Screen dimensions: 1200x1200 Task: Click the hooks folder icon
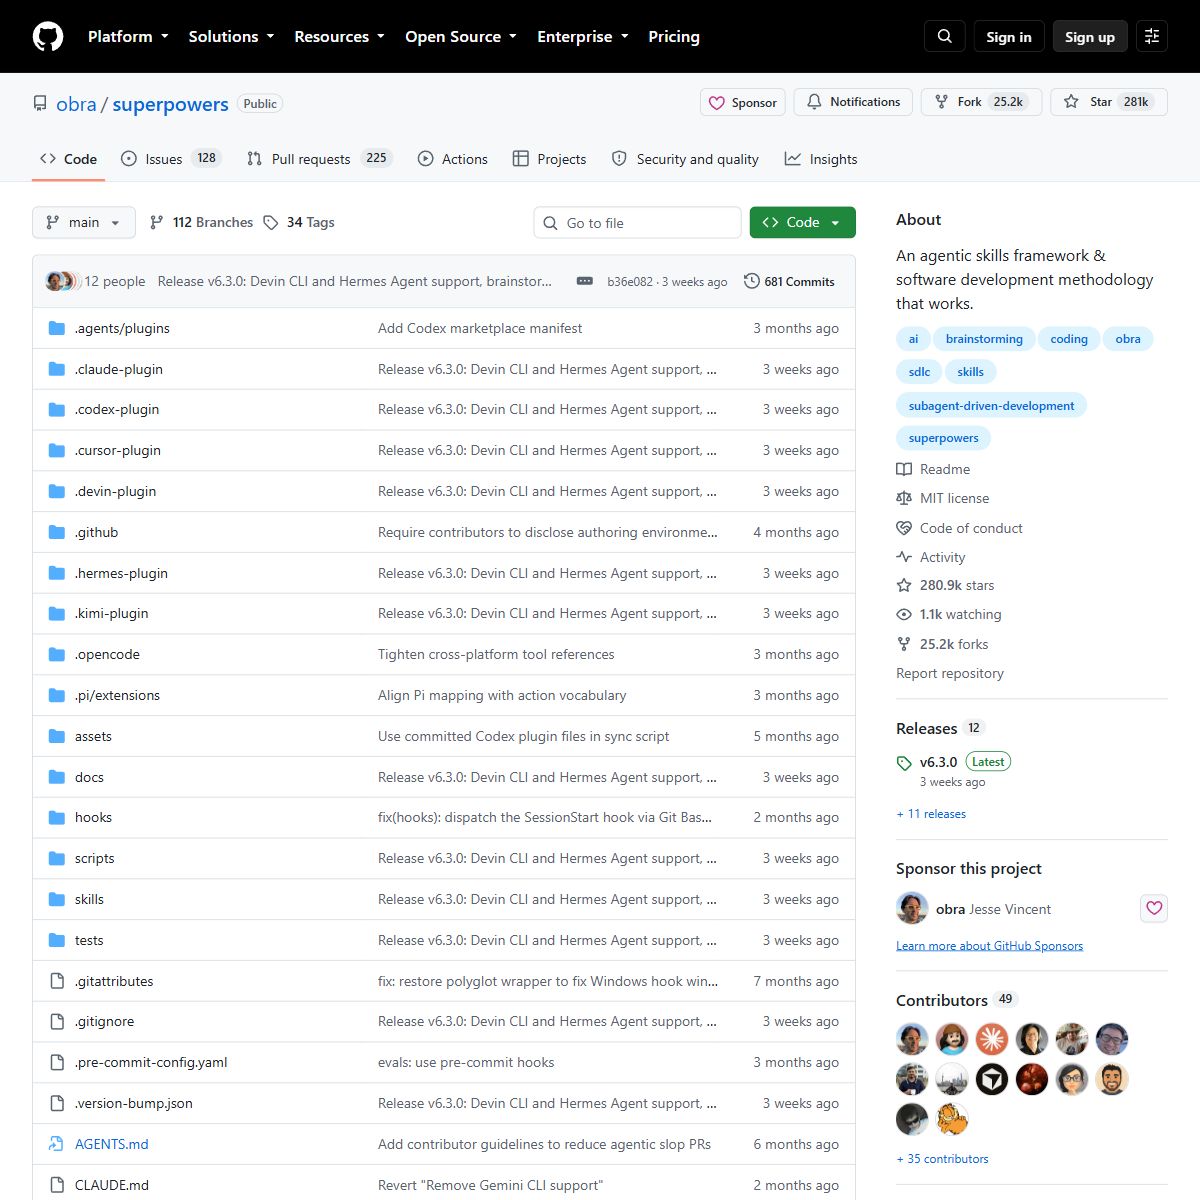[57, 817]
